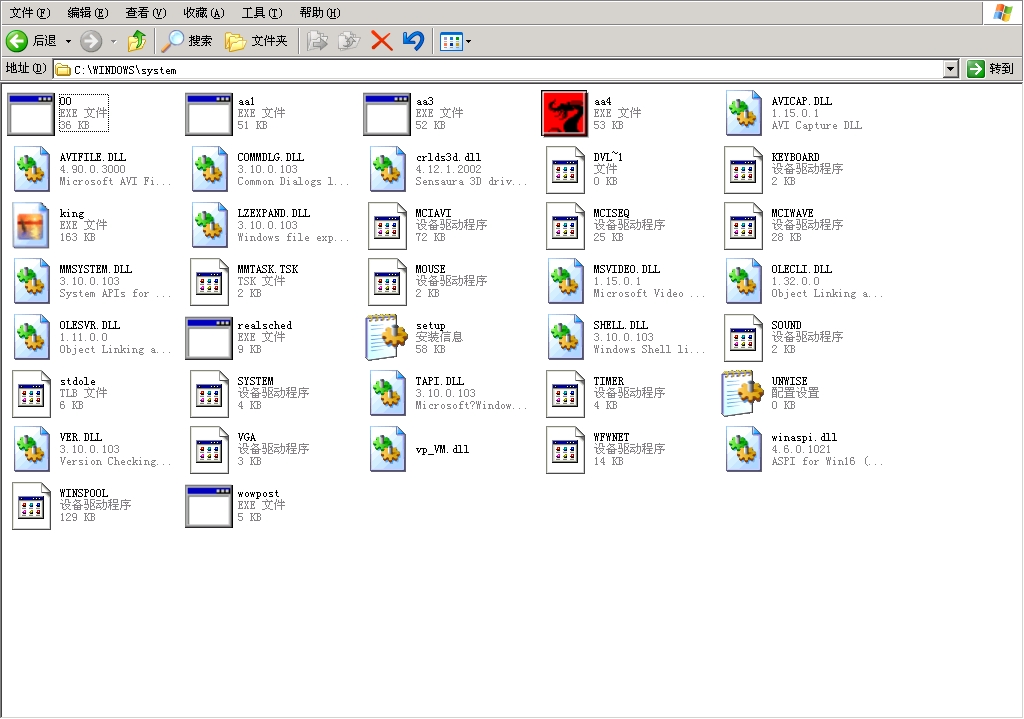Click the Windows flag logo icon
Image resolution: width=1024 pixels, height=719 pixels.
1002,12
